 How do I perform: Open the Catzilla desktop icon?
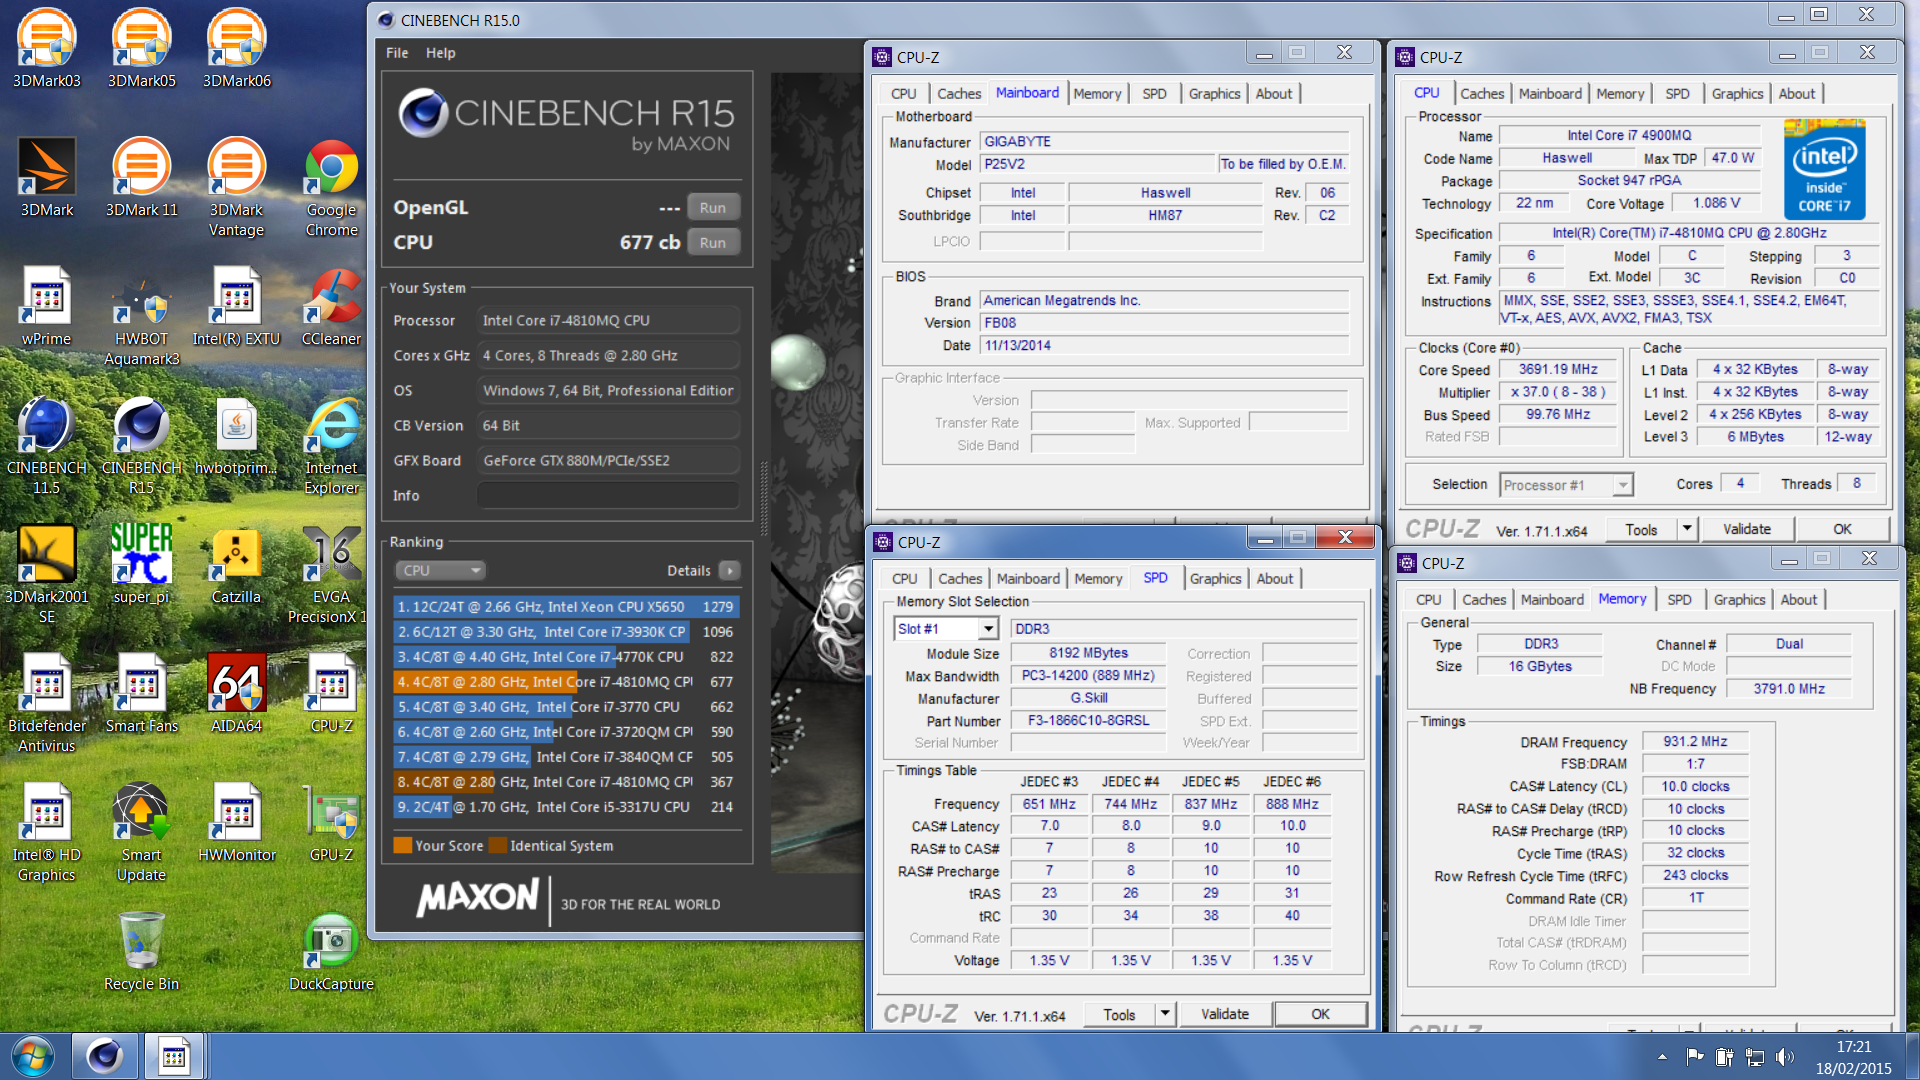pyautogui.click(x=236, y=565)
